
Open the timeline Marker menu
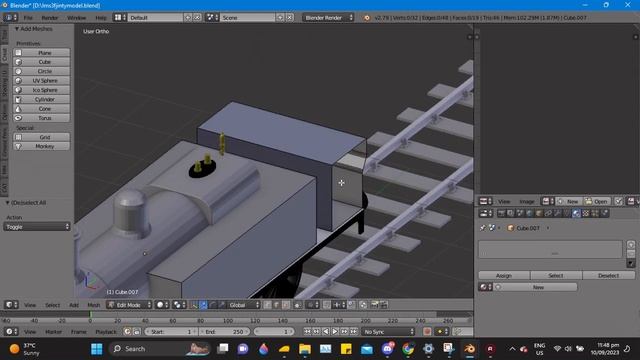pos(53,332)
